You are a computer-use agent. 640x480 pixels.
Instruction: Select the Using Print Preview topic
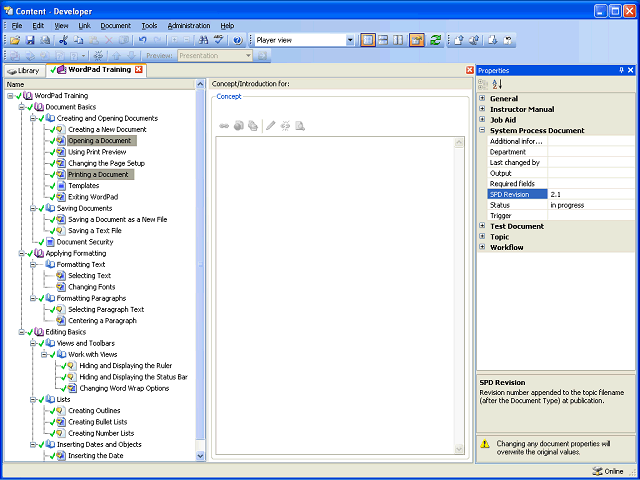coord(97,152)
